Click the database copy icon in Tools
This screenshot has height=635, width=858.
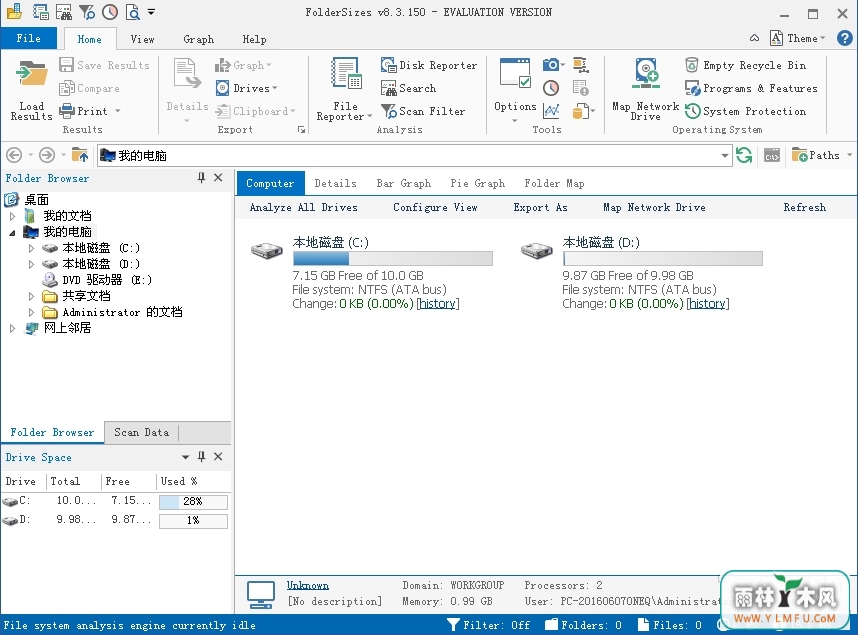(x=581, y=111)
